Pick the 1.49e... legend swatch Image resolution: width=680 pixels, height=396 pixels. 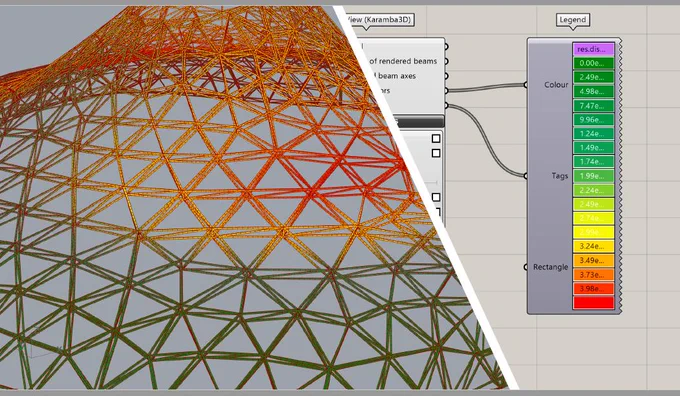tap(594, 147)
